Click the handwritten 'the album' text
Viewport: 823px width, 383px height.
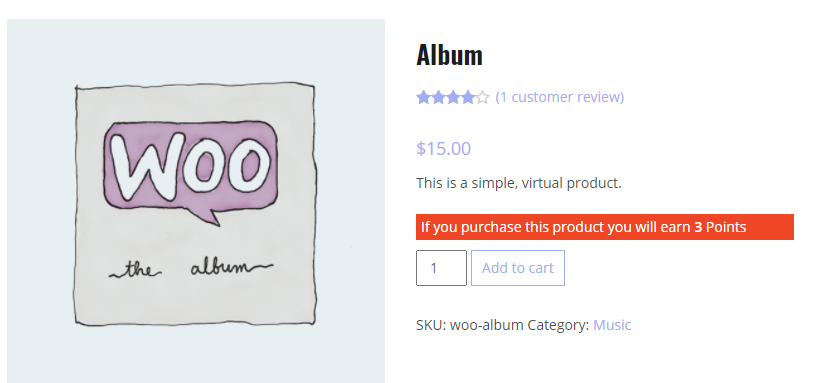coord(191,269)
